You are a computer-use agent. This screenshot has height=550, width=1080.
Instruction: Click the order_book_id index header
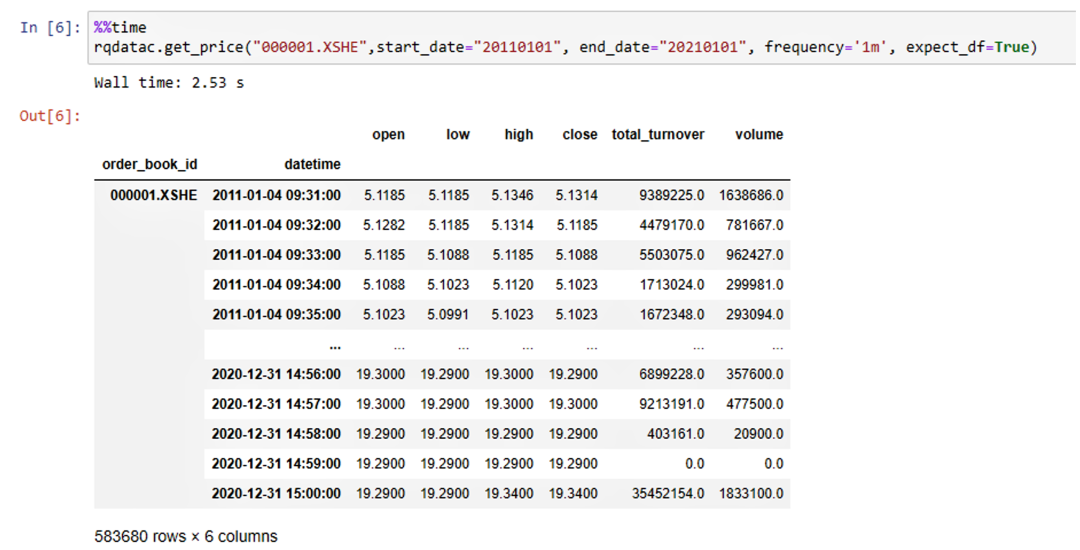click(x=149, y=165)
